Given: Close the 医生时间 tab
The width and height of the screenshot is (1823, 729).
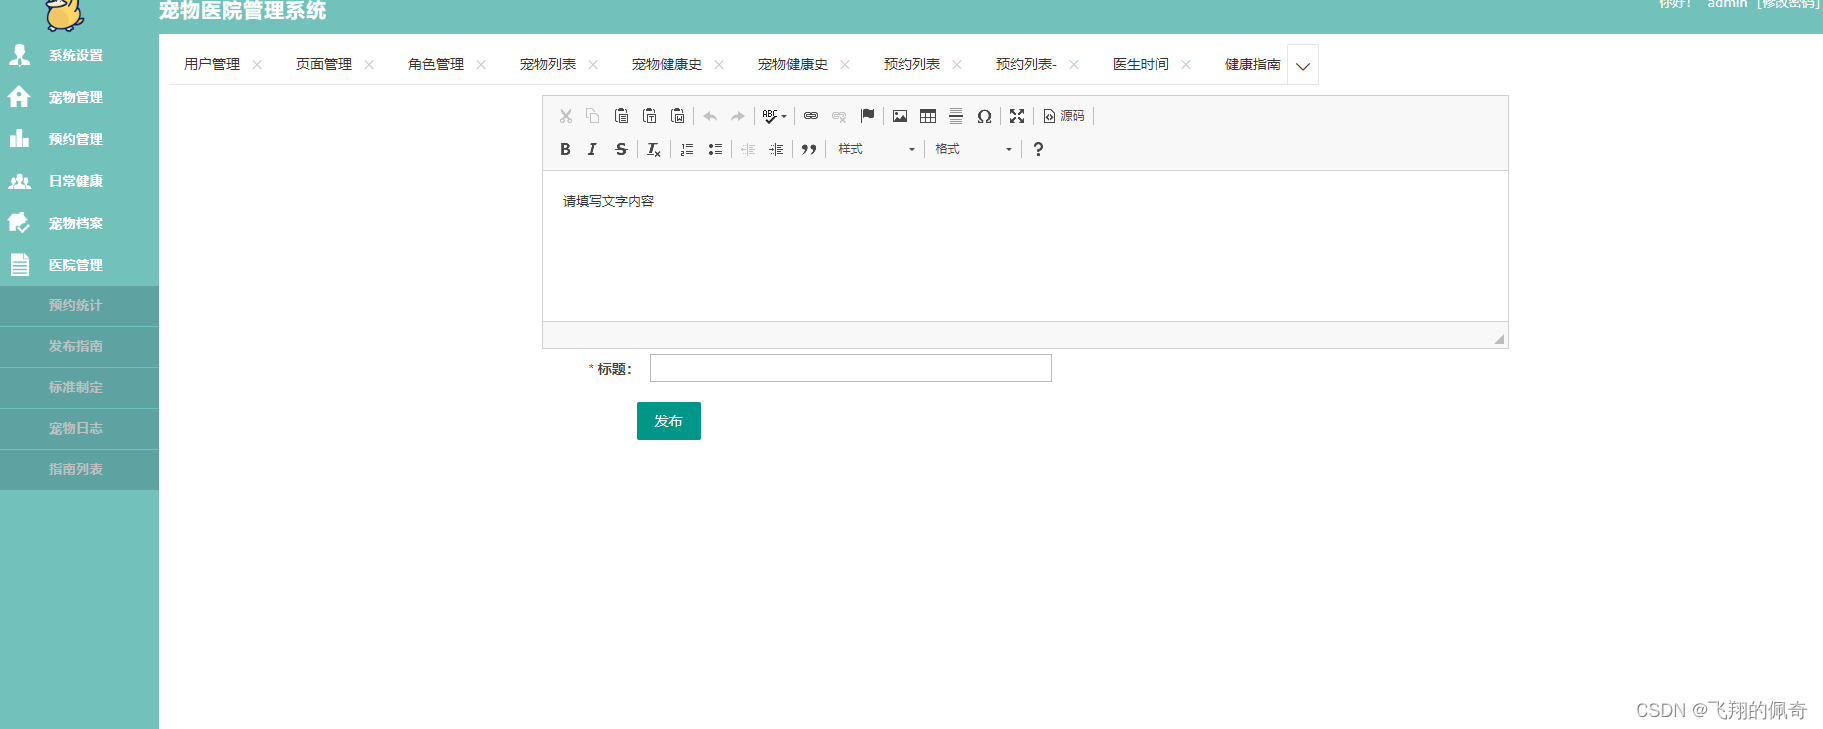Looking at the screenshot, I should coord(1186,65).
